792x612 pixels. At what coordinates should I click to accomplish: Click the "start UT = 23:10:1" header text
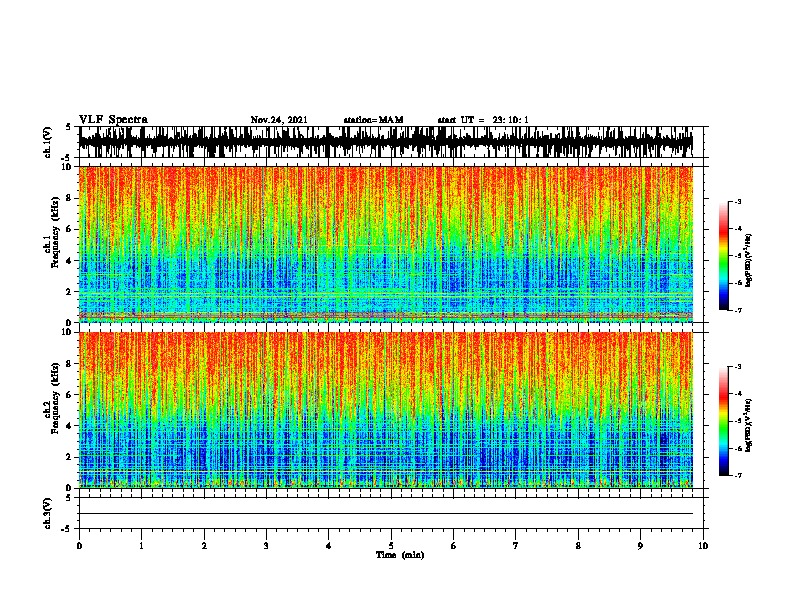pyautogui.click(x=483, y=120)
